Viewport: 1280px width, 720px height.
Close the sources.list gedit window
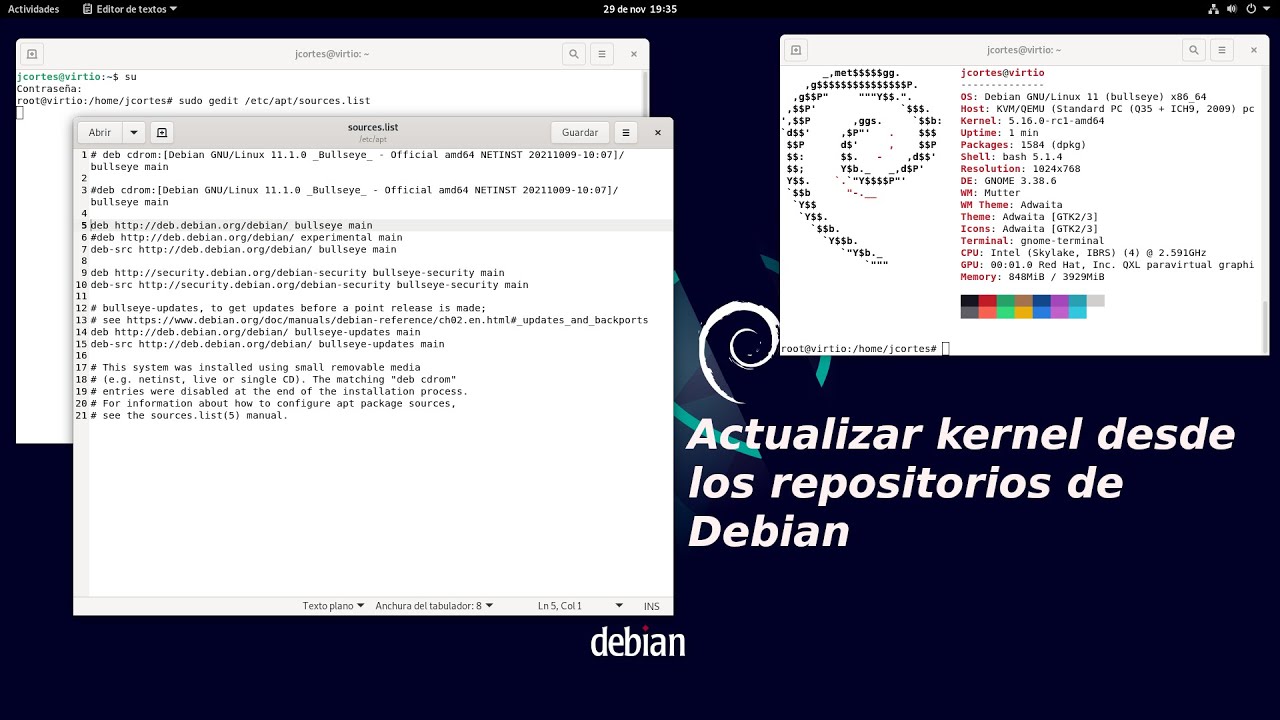(x=658, y=132)
